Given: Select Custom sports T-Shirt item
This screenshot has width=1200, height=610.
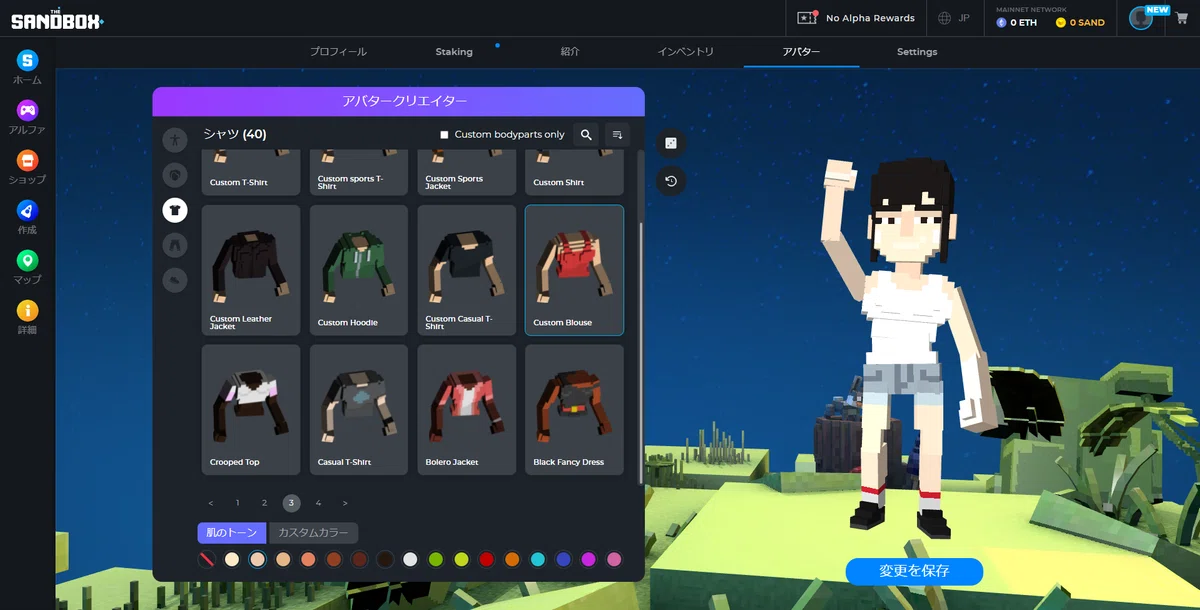Looking at the screenshot, I should pos(359,172).
